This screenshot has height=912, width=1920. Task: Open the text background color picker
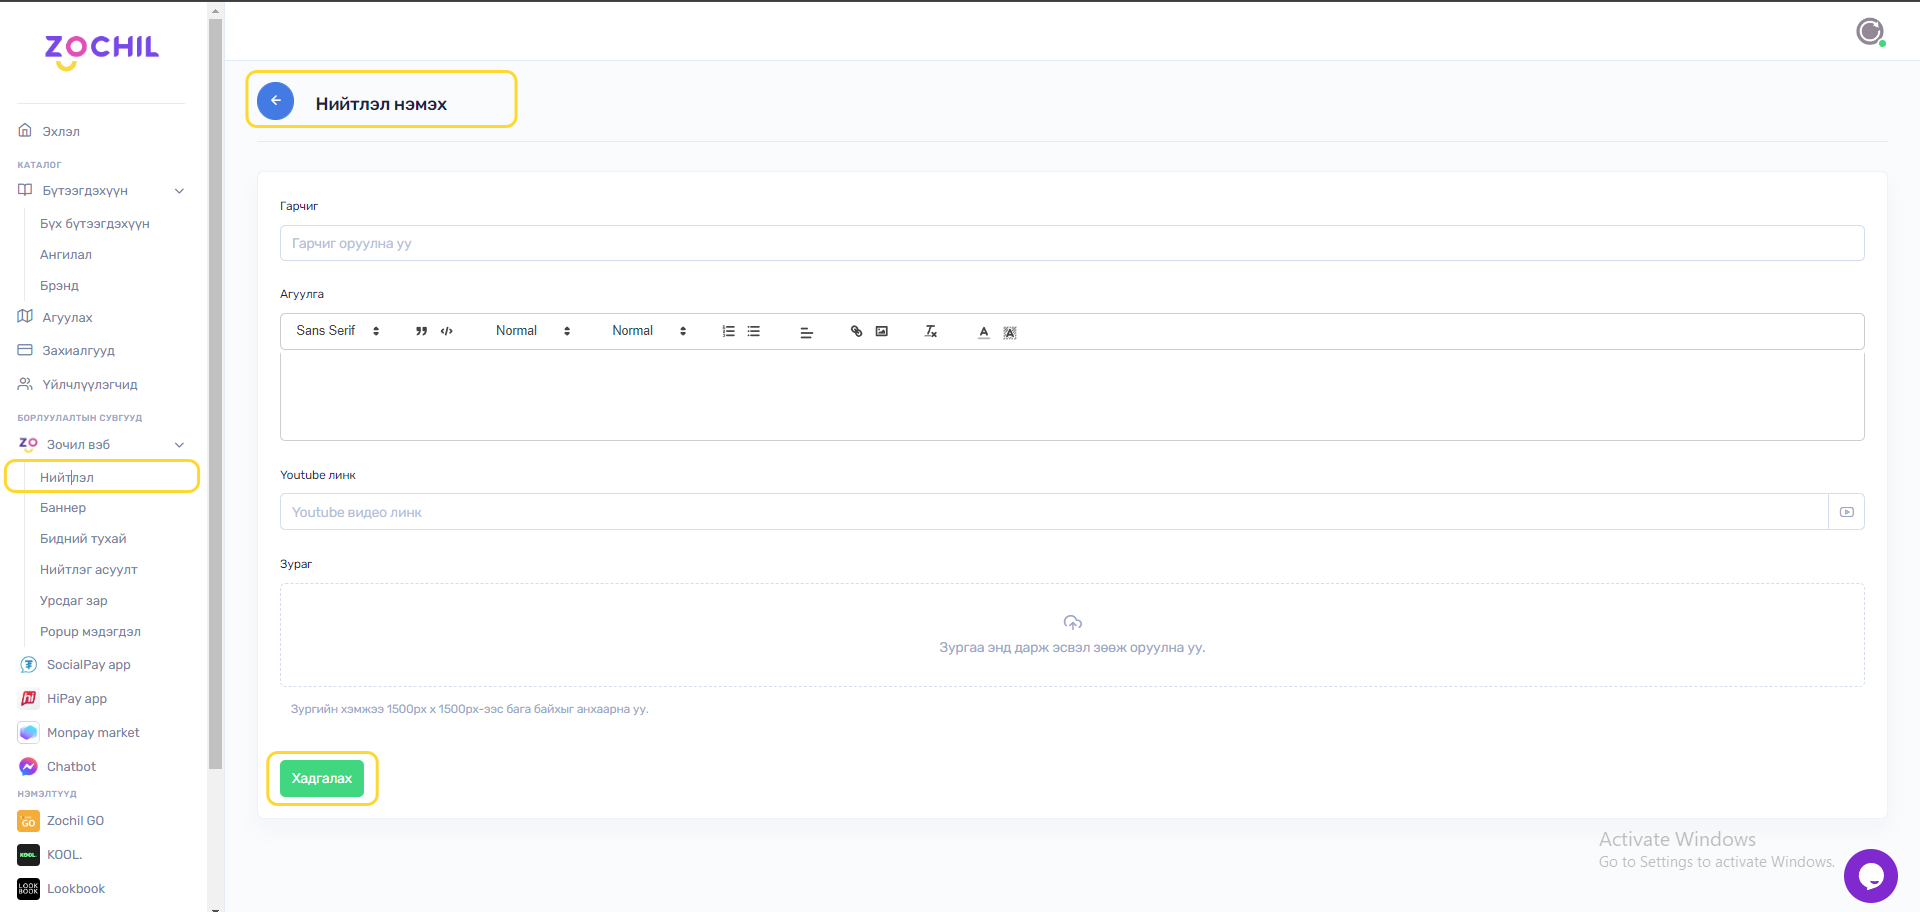tap(1010, 332)
